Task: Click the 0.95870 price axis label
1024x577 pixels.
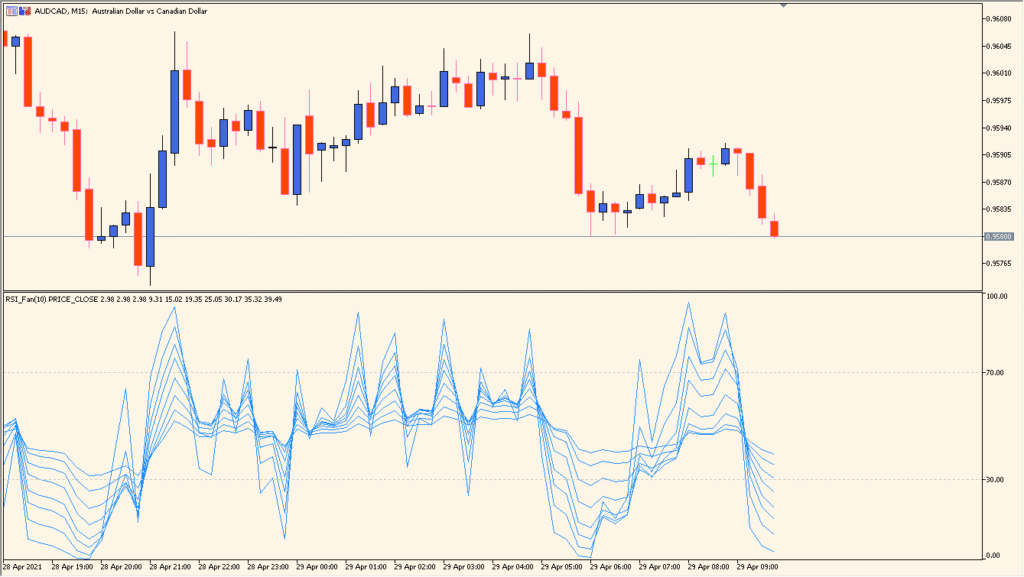Action: [x=1000, y=182]
